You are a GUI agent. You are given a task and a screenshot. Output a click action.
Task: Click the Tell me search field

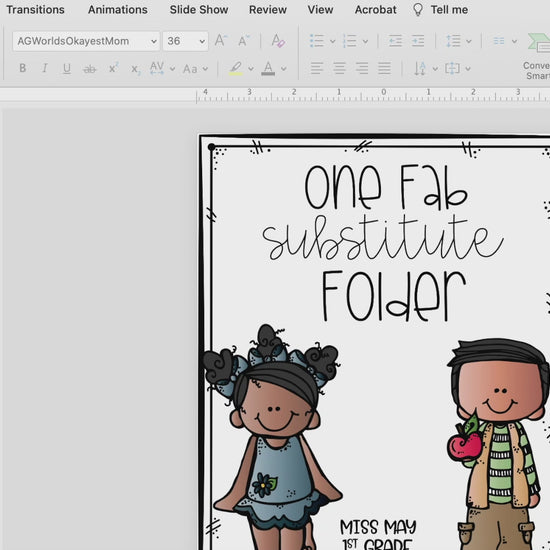[x=449, y=10]
